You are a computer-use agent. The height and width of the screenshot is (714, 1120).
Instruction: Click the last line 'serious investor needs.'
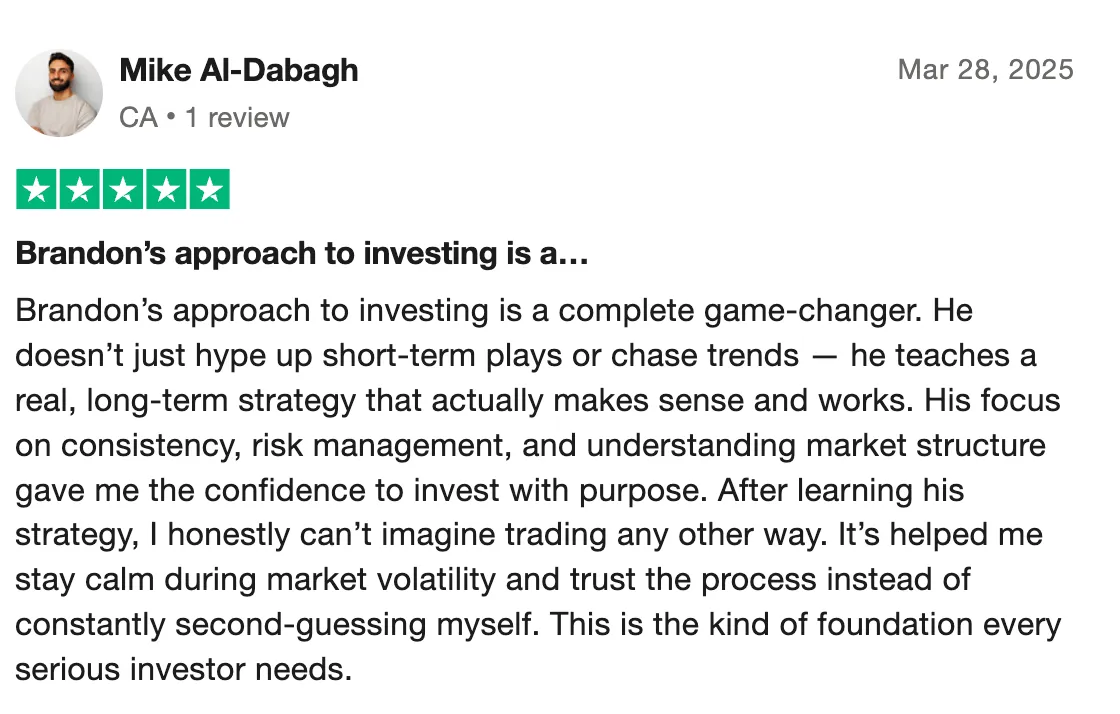point(184,670)
